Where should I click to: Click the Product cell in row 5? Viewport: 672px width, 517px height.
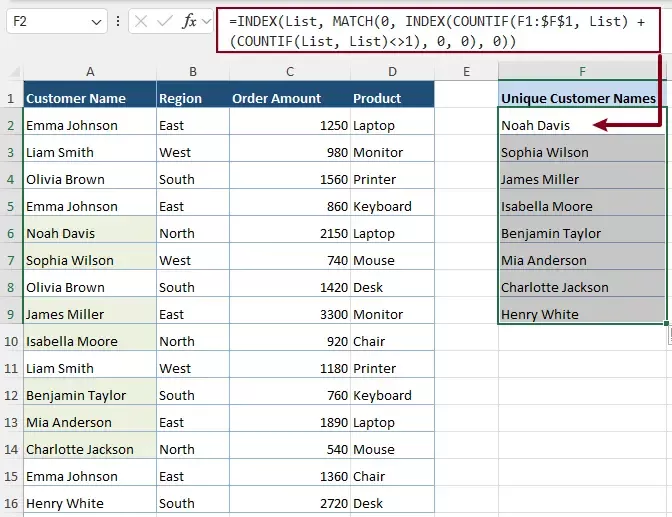tap(393, 202)
